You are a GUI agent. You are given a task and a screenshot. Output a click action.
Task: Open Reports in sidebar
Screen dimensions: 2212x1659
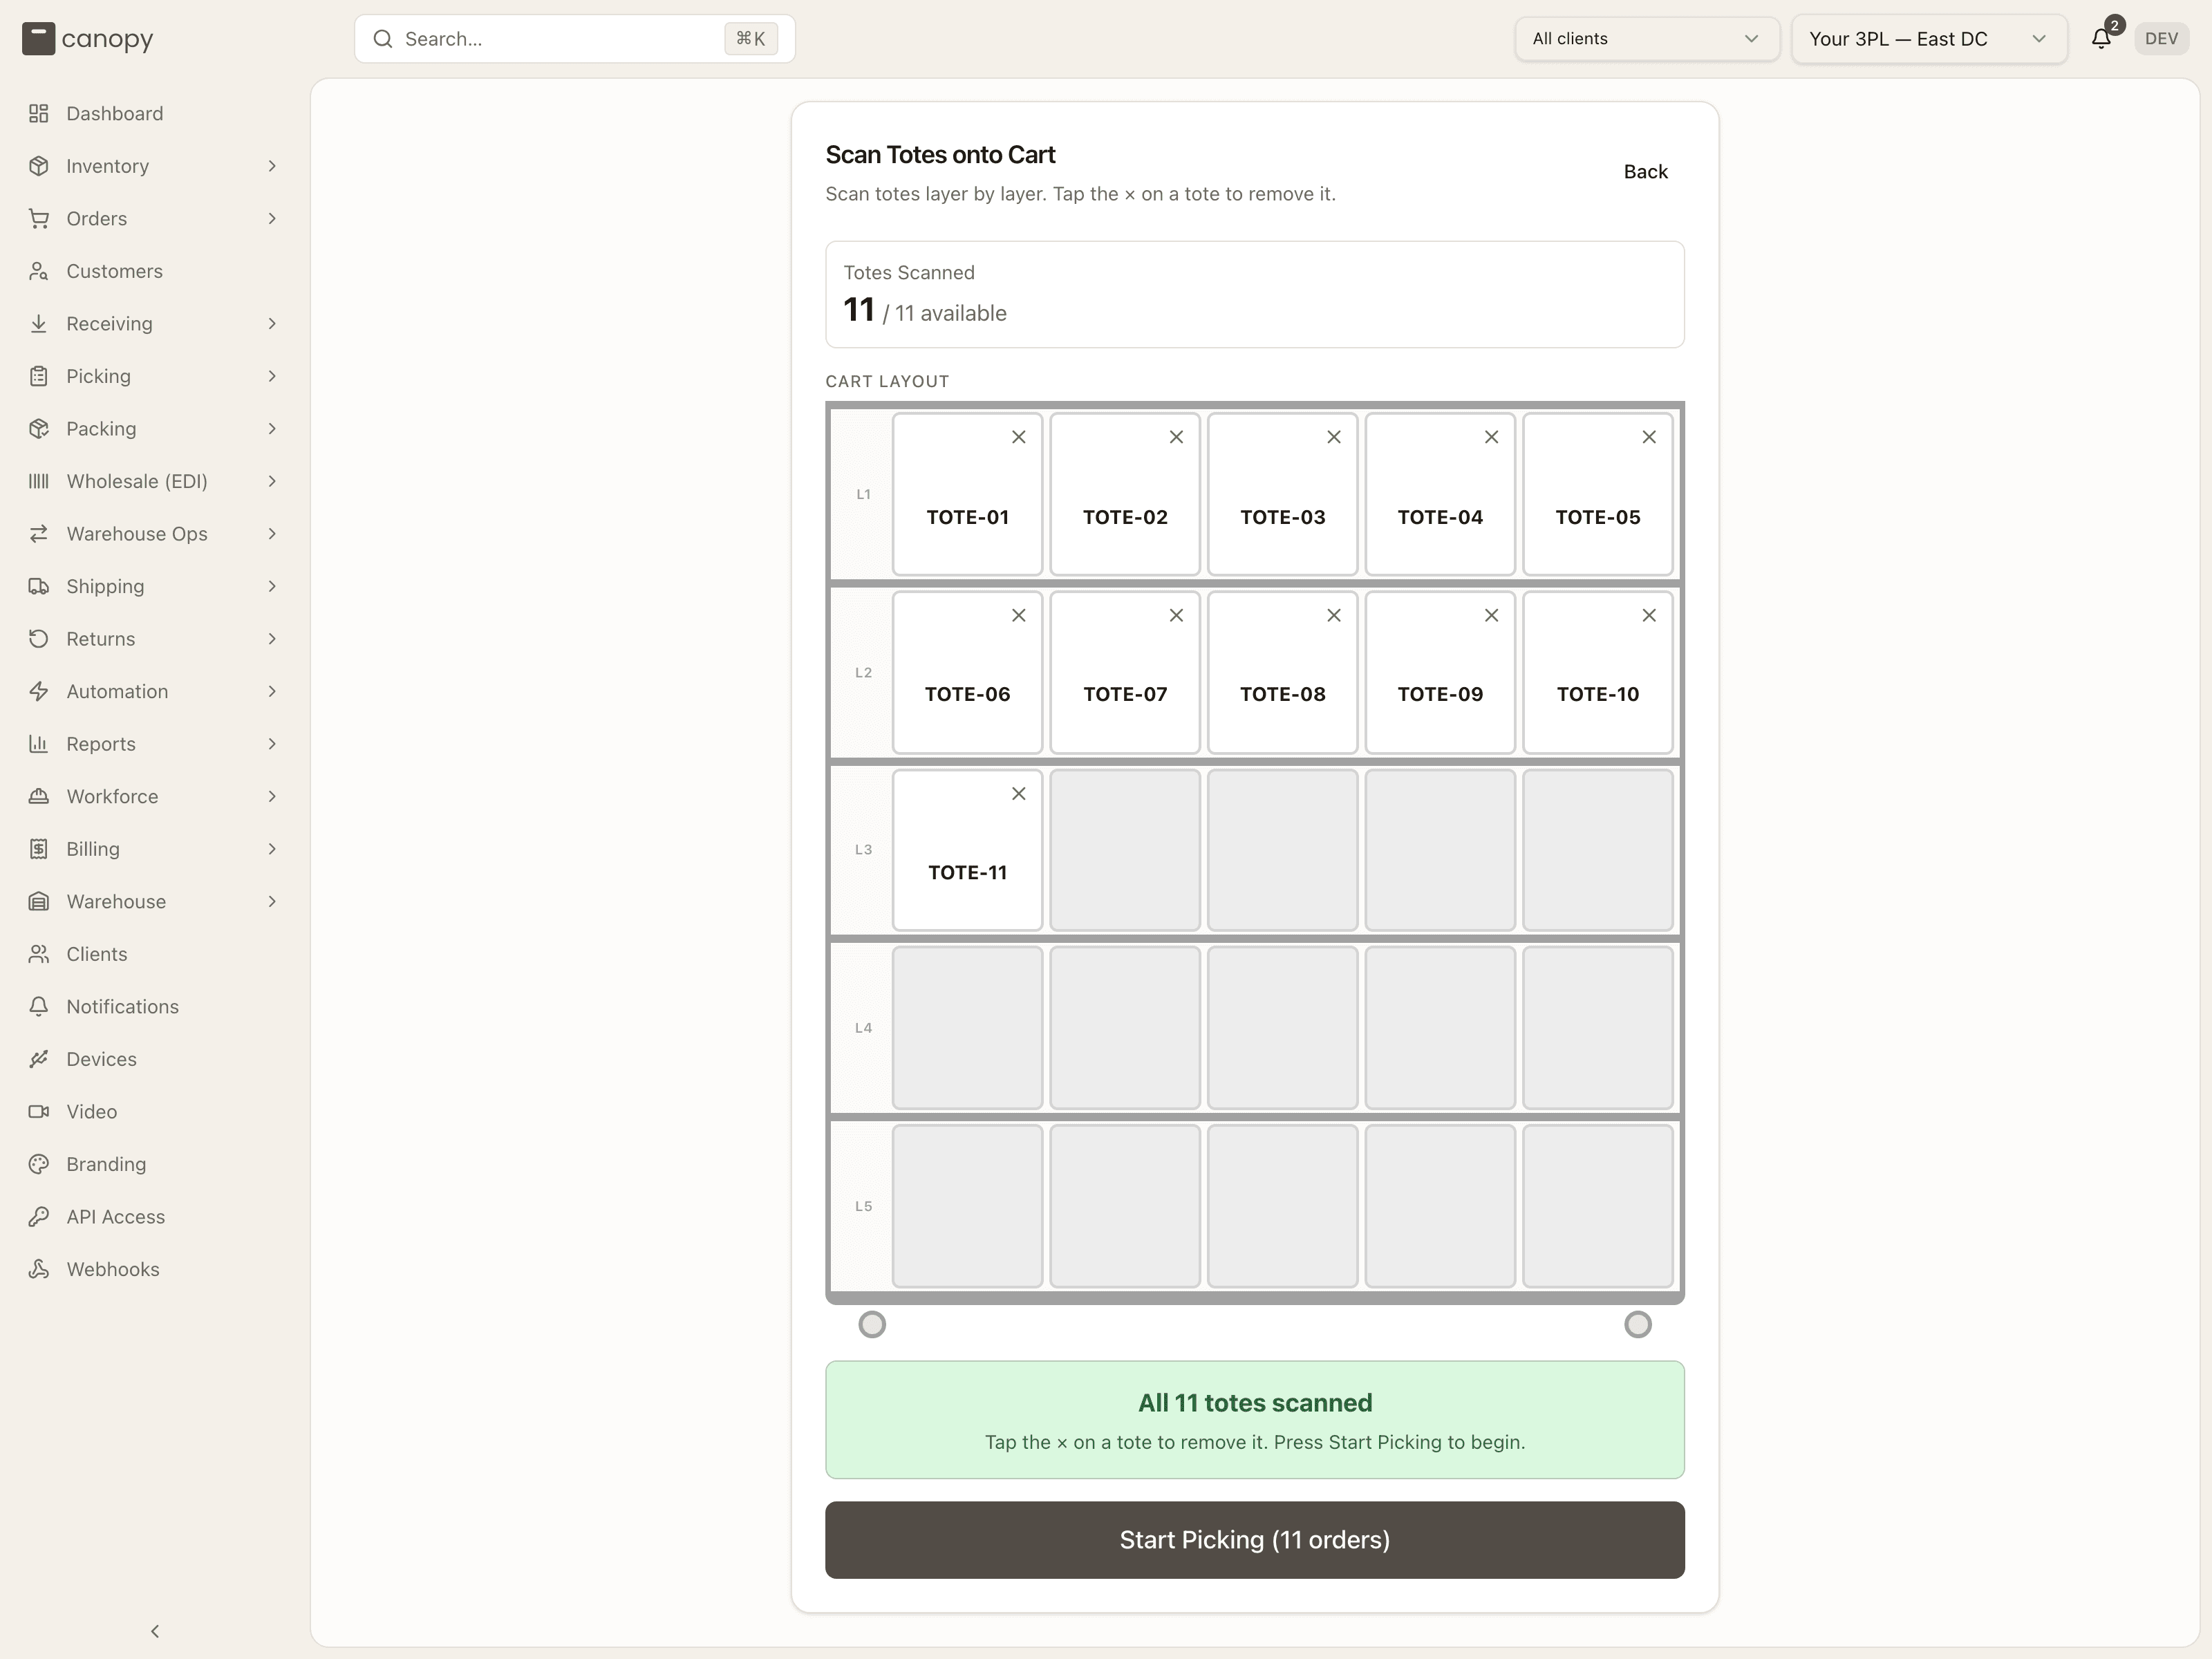coord(155,744)
